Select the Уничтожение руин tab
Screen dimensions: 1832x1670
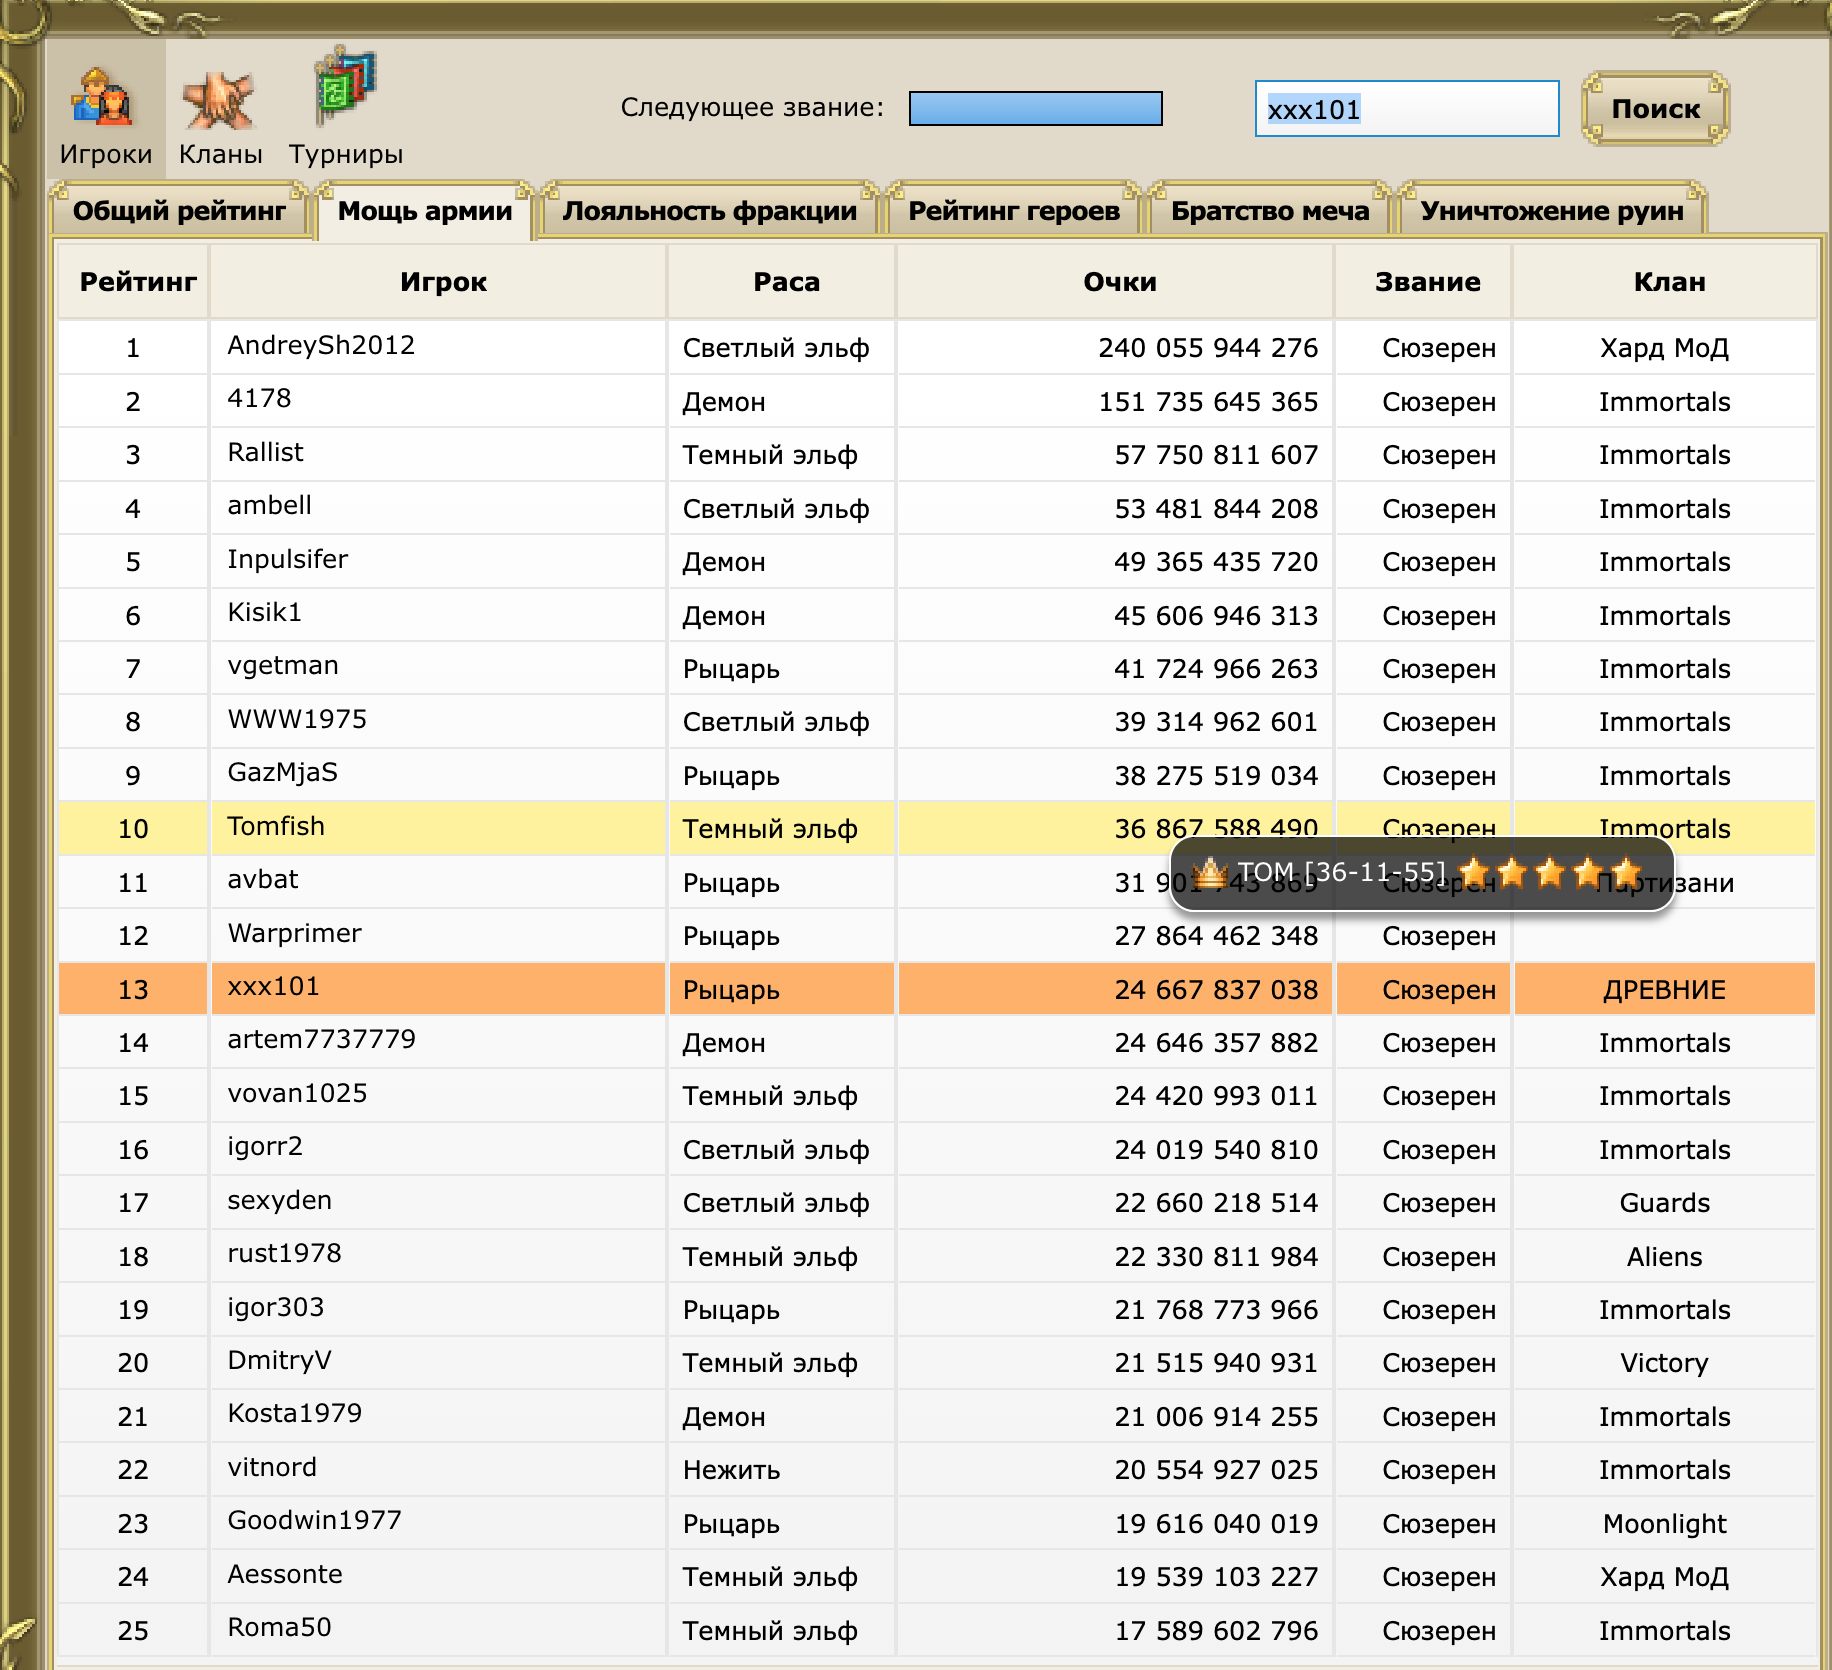coord(1552,211)
